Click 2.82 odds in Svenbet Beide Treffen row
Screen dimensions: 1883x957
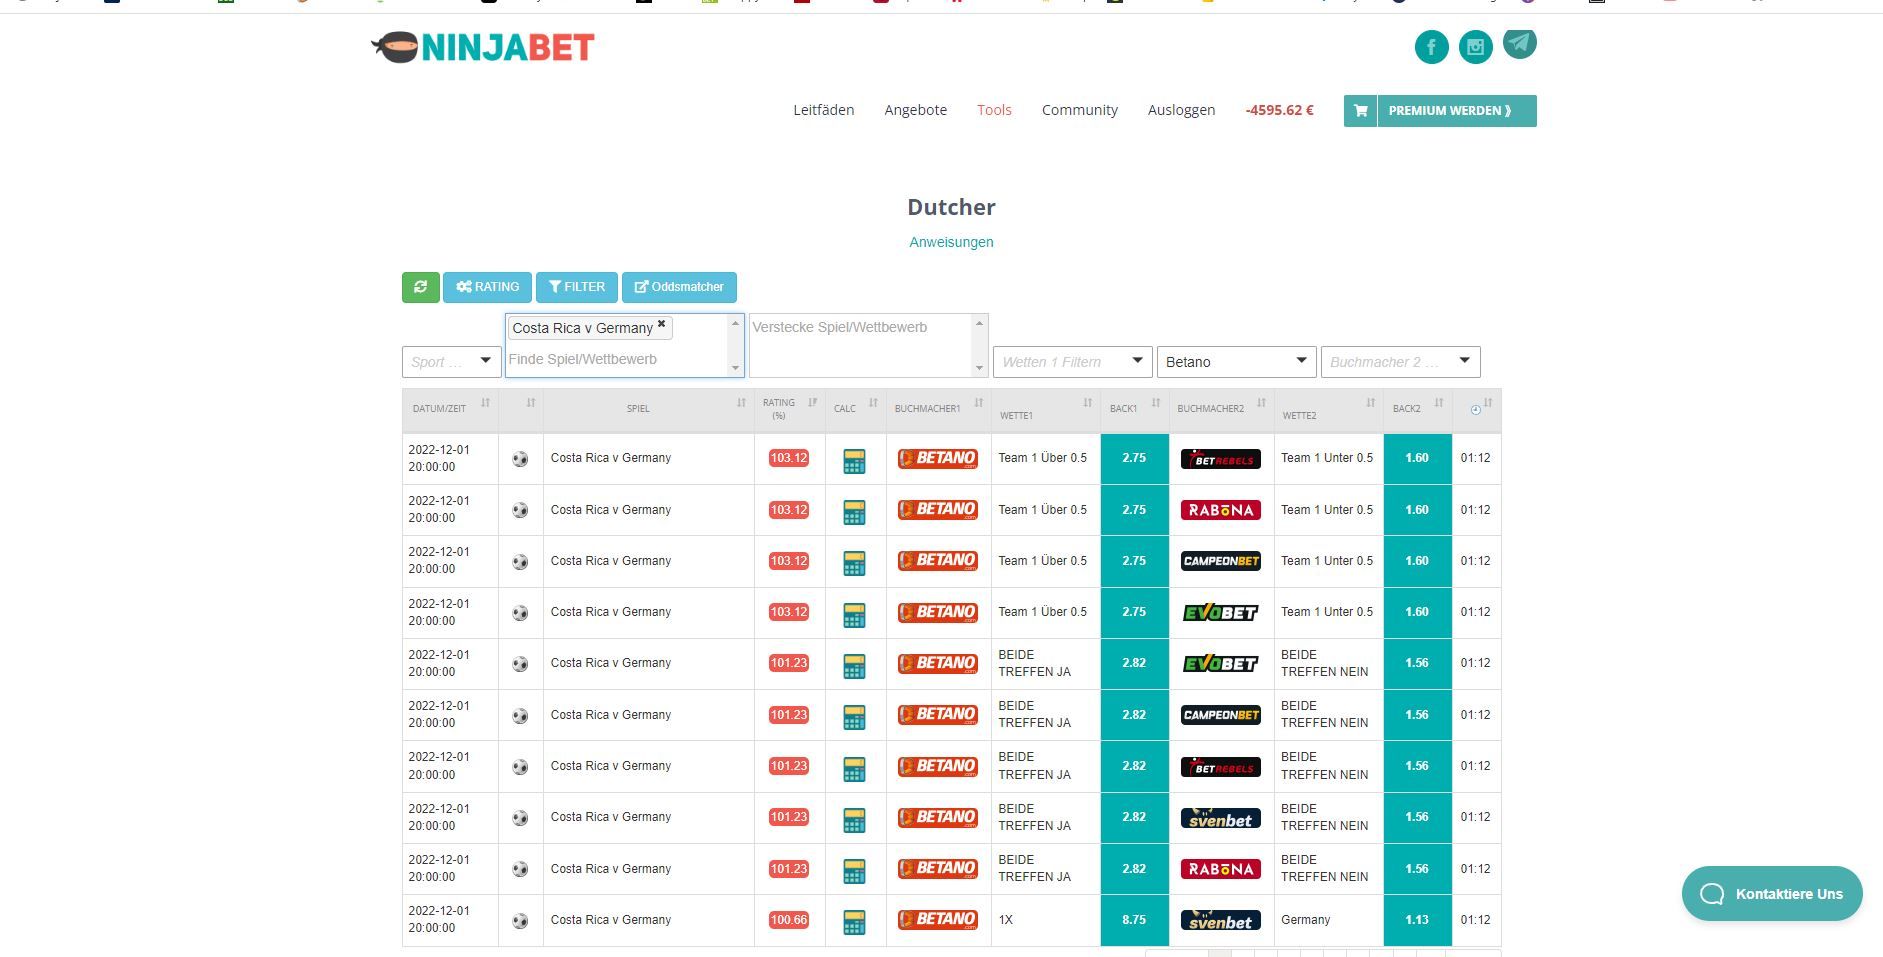[1134, 817]
